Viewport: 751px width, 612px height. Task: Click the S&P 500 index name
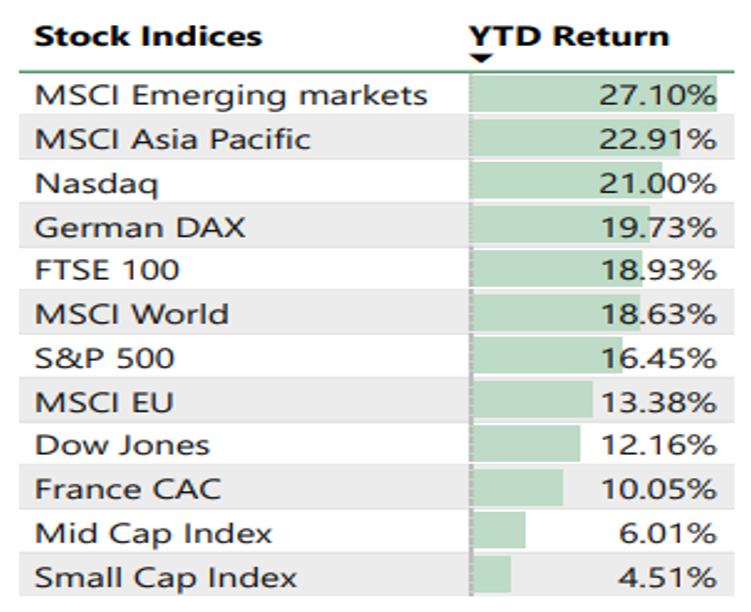pos(104,358)
